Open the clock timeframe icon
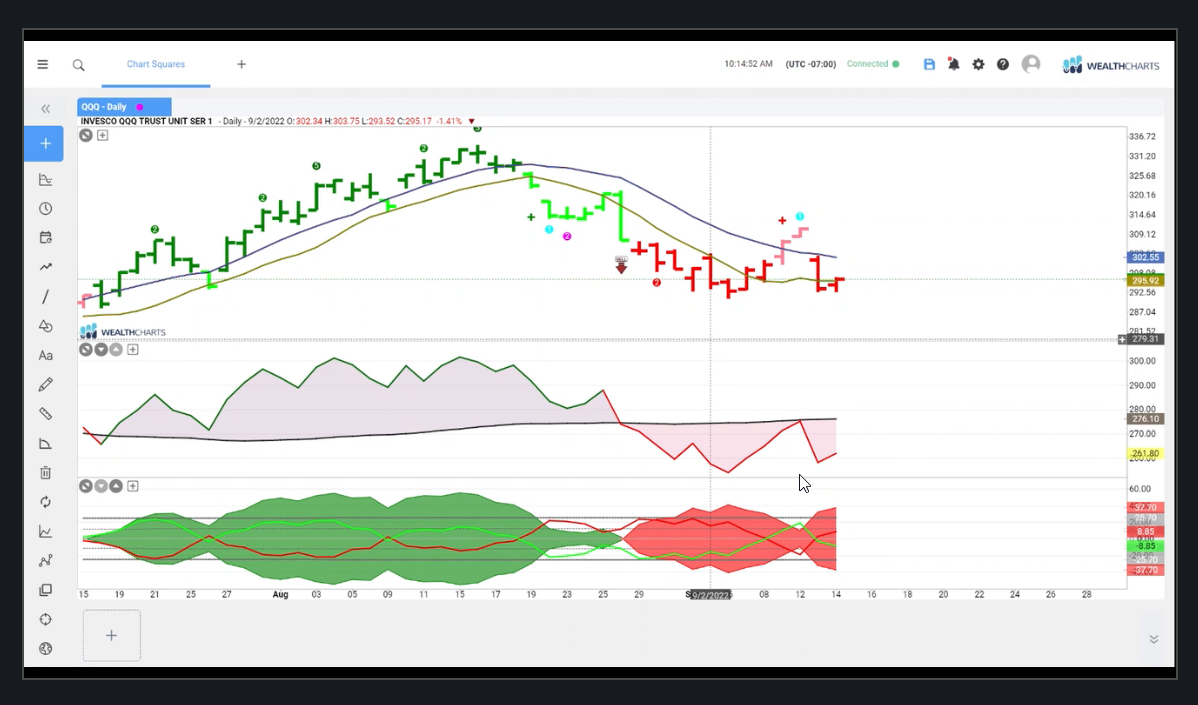 pyautogui.click(x=46, y=209)
